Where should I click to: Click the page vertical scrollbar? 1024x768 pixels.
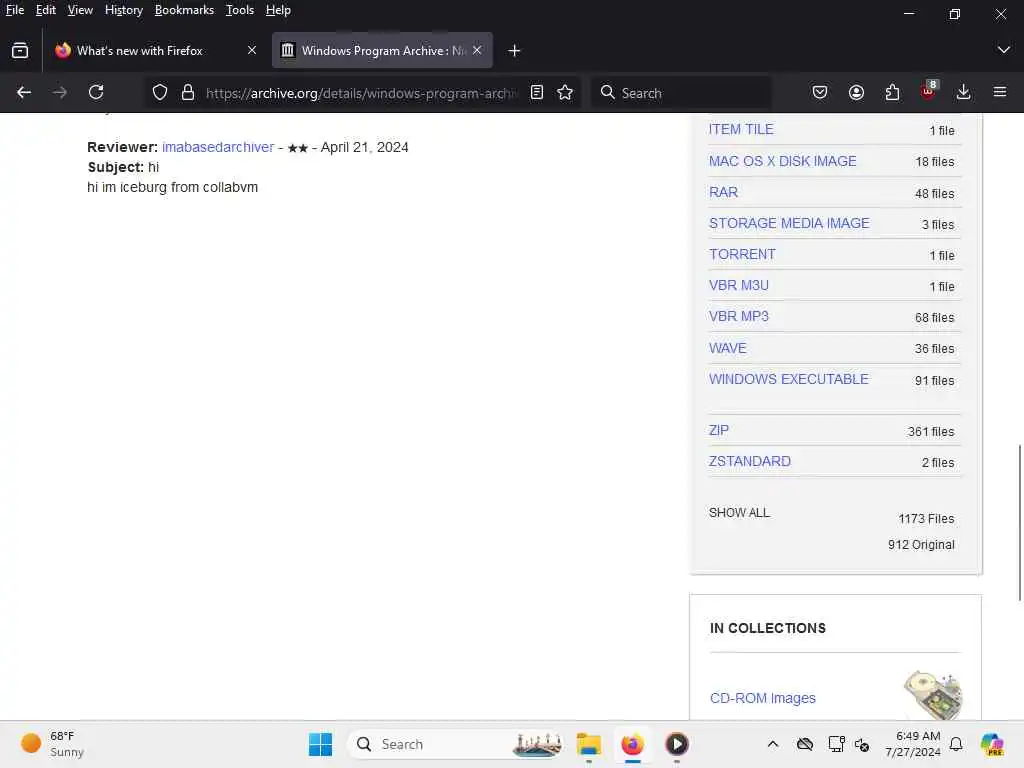pyautogui.click(x=1019, y=522)
